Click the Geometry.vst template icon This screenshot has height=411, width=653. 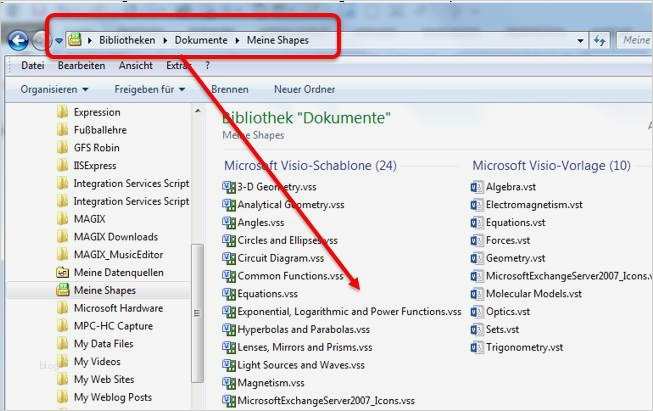477,258
